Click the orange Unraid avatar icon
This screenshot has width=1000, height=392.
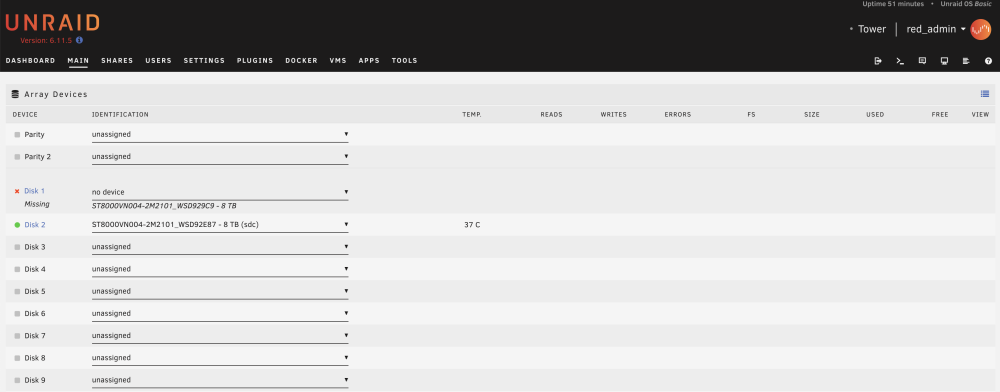980,29
